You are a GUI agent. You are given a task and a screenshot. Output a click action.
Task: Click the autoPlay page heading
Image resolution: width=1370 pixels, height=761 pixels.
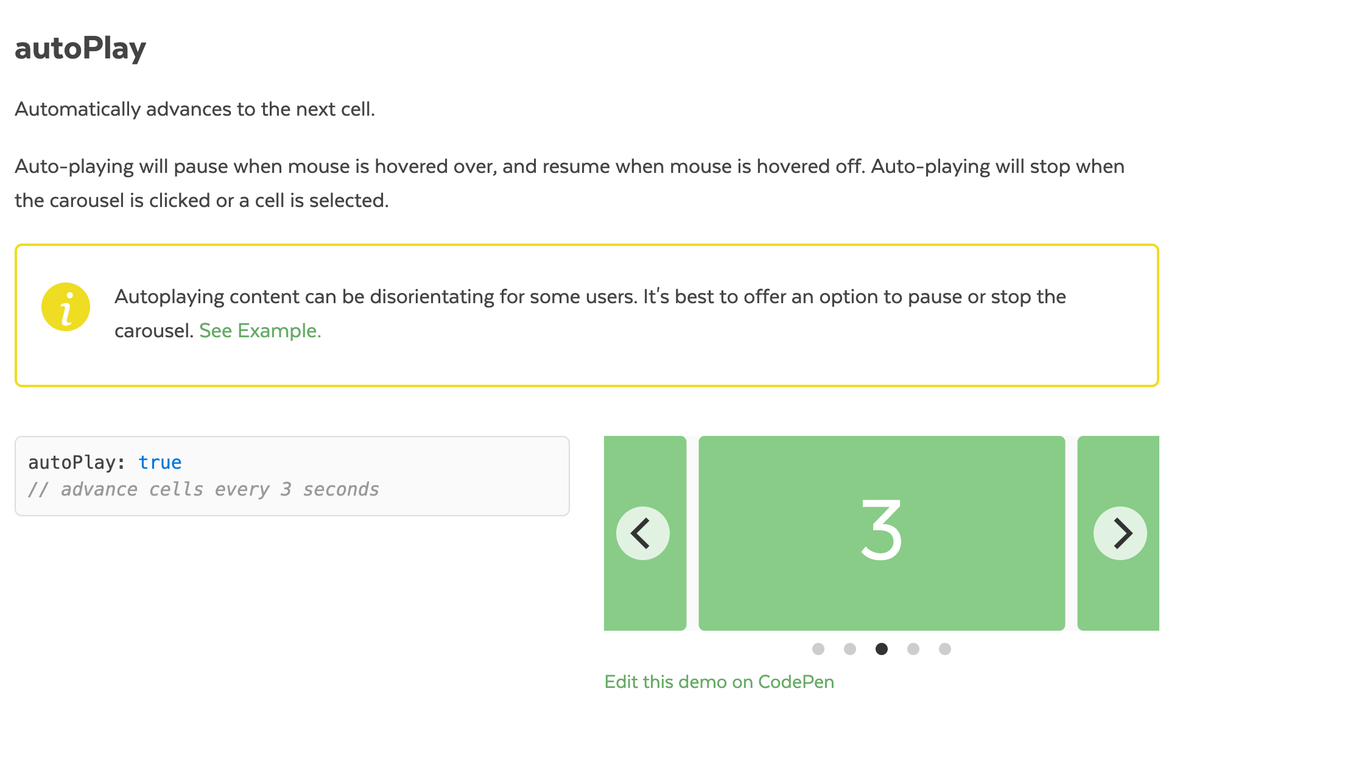[80, 47]
